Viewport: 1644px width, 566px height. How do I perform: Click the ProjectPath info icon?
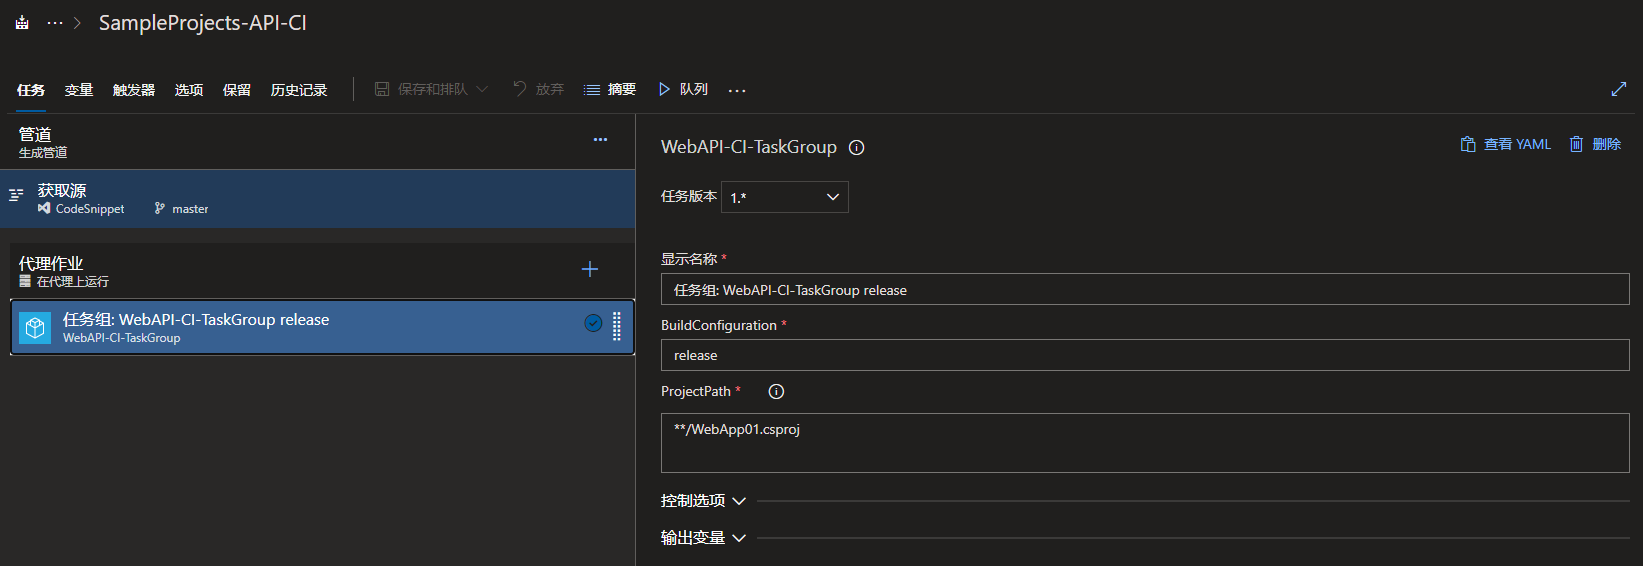tap(776, 392)
